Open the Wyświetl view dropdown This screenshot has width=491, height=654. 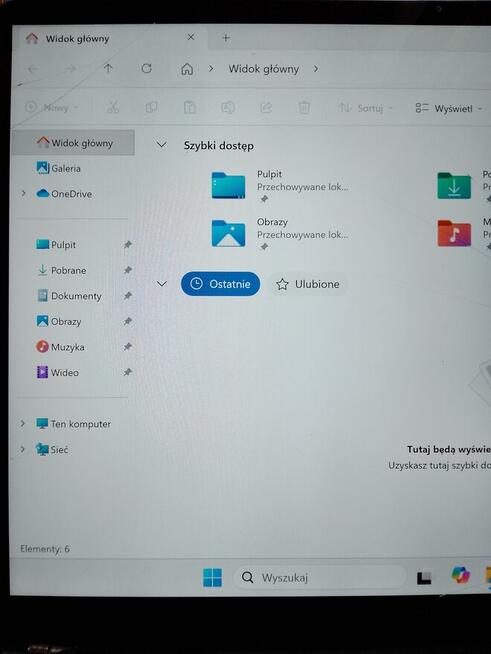pos(448,108)
